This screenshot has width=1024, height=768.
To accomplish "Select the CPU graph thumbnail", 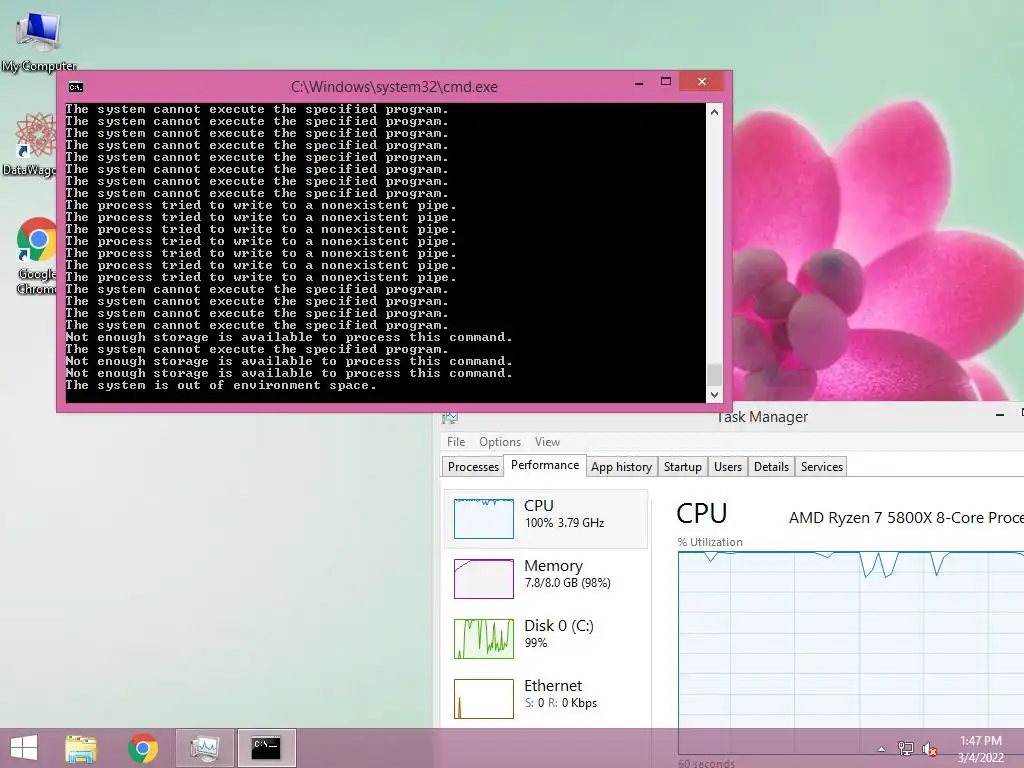I will coord(484,519).
